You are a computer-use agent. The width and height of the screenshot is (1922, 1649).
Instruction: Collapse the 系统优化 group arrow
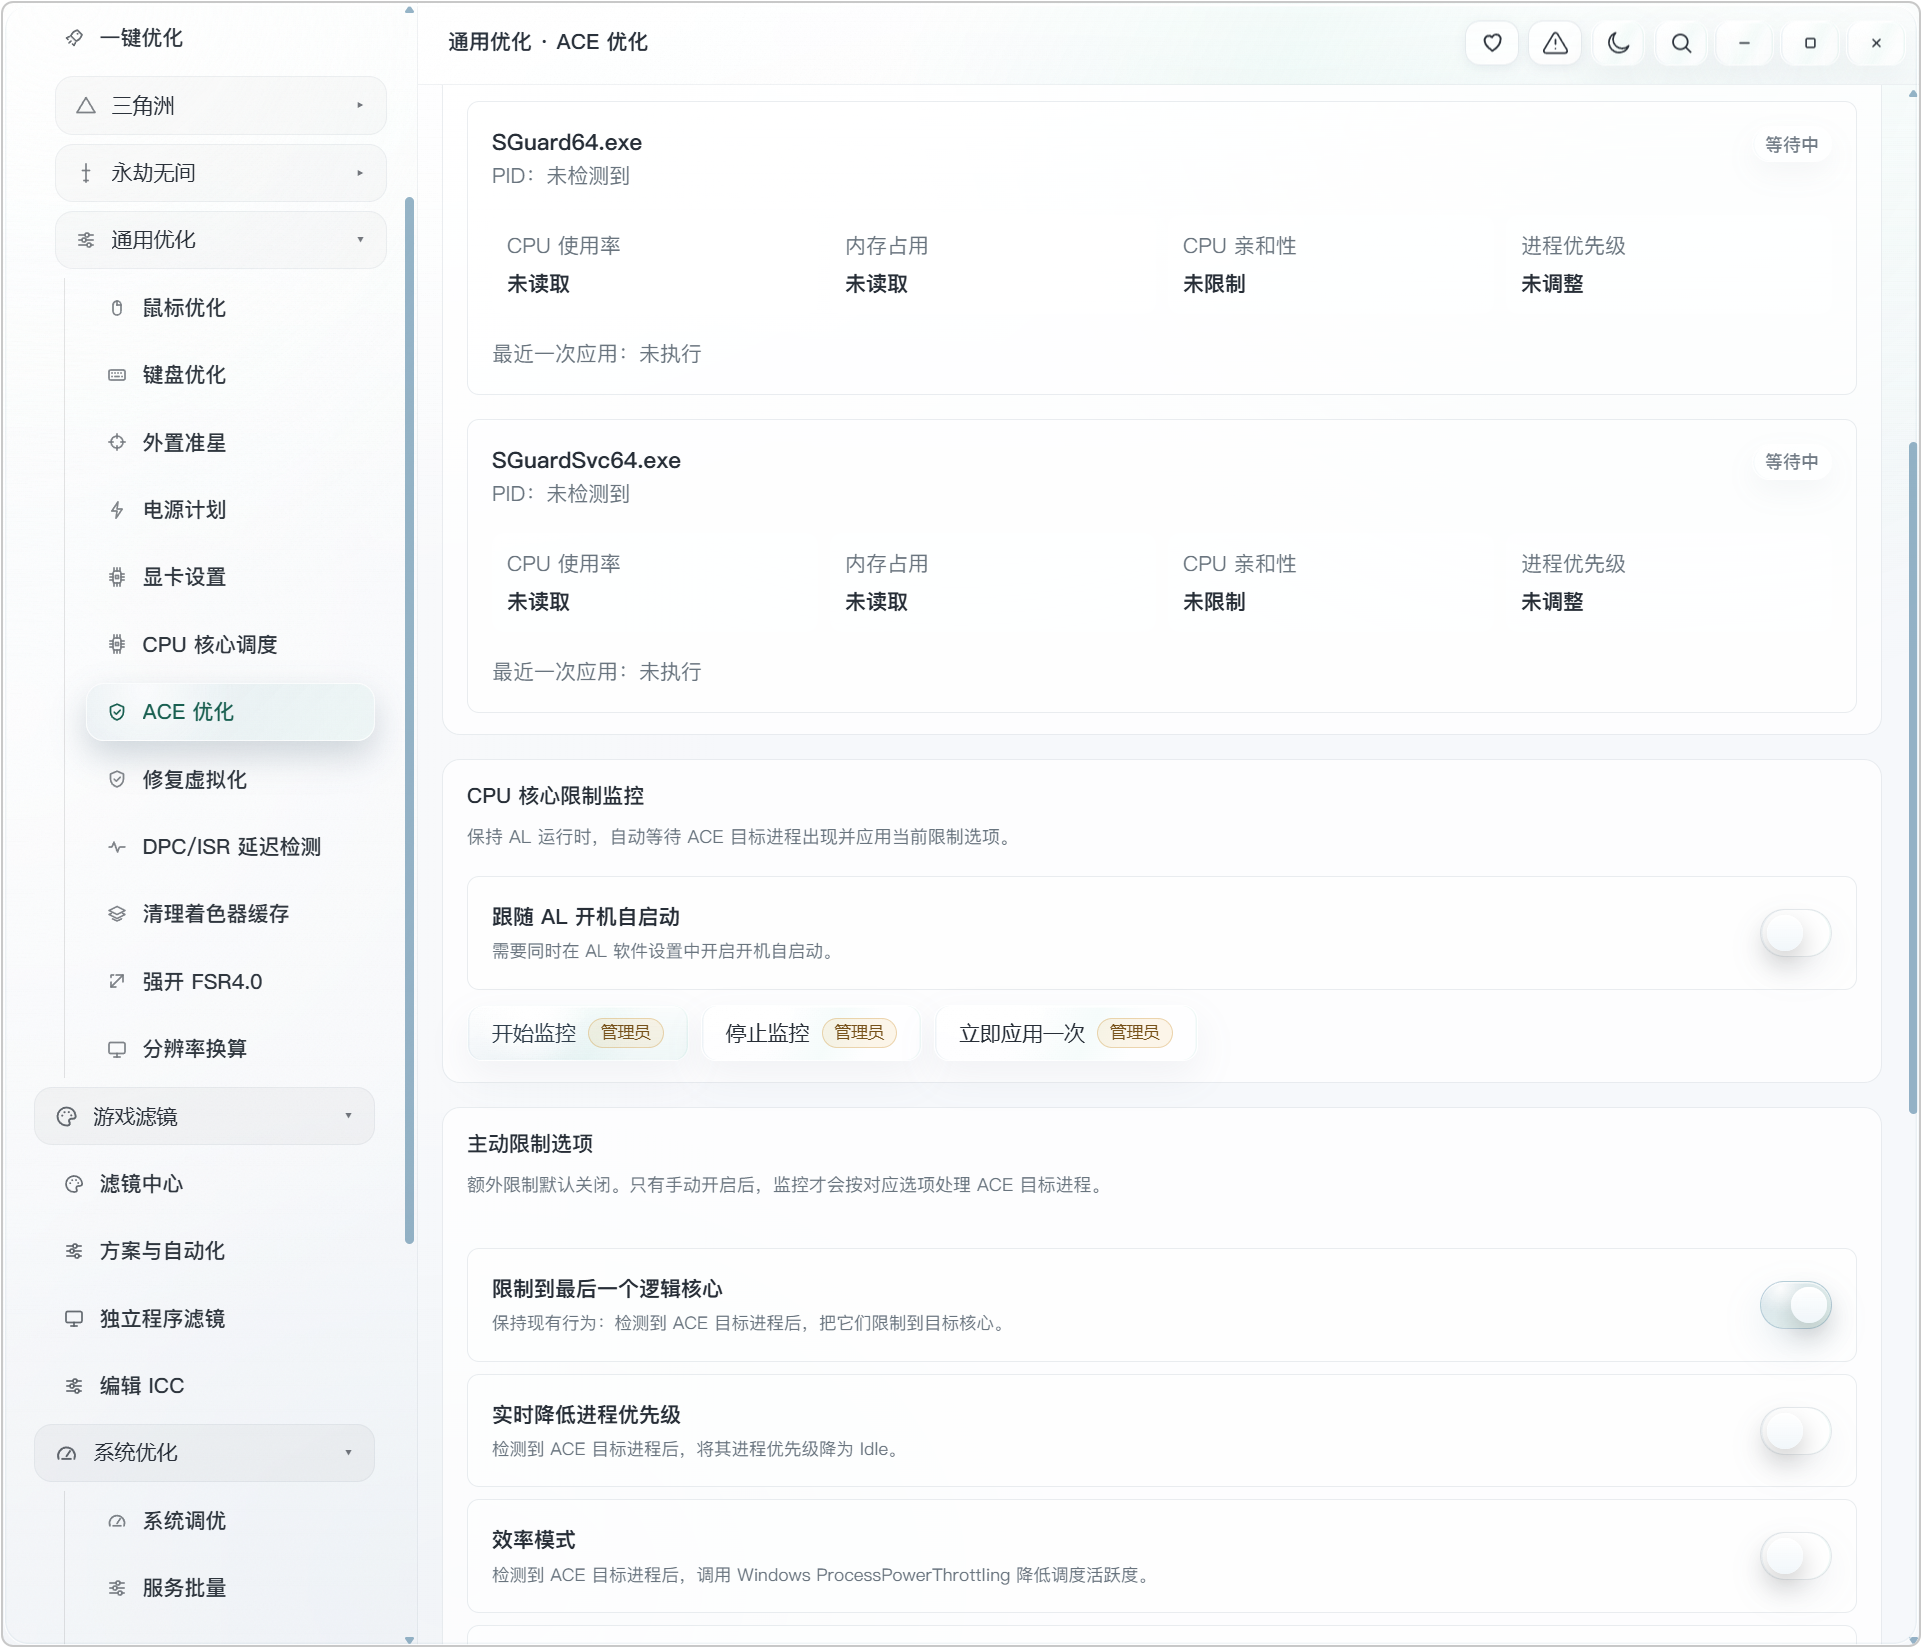coord(348,1453)
